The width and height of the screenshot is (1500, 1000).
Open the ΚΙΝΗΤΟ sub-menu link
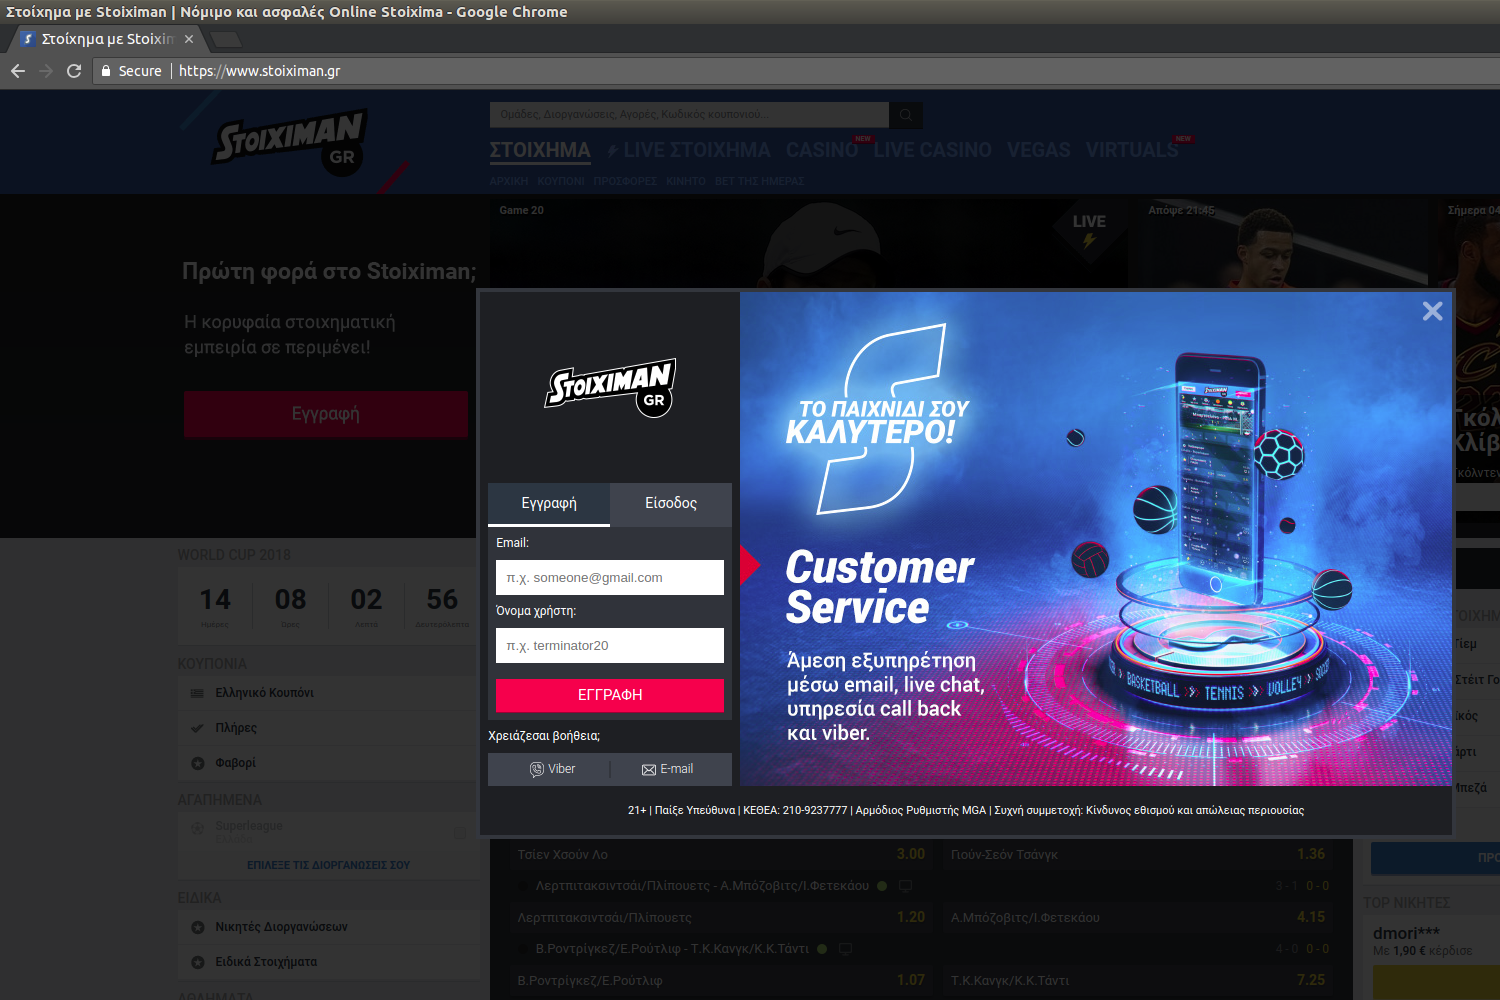tap(686, 182)
